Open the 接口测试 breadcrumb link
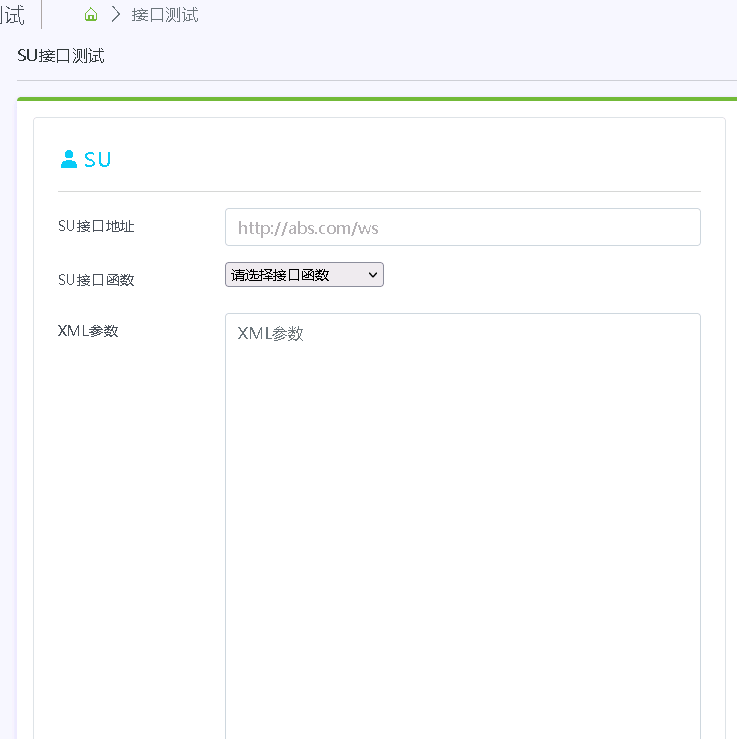Image resolution: width=737 pixels, height=739 pixels. 165,15
